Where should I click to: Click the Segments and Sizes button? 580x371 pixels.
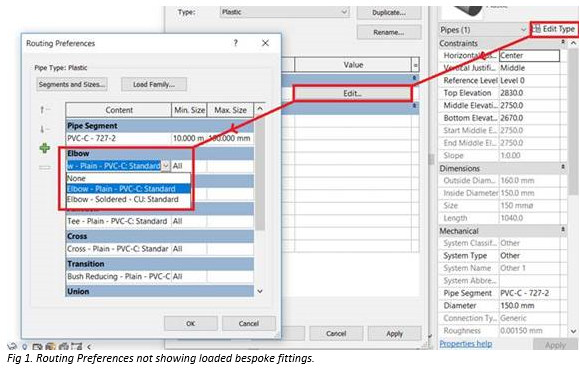72,84
